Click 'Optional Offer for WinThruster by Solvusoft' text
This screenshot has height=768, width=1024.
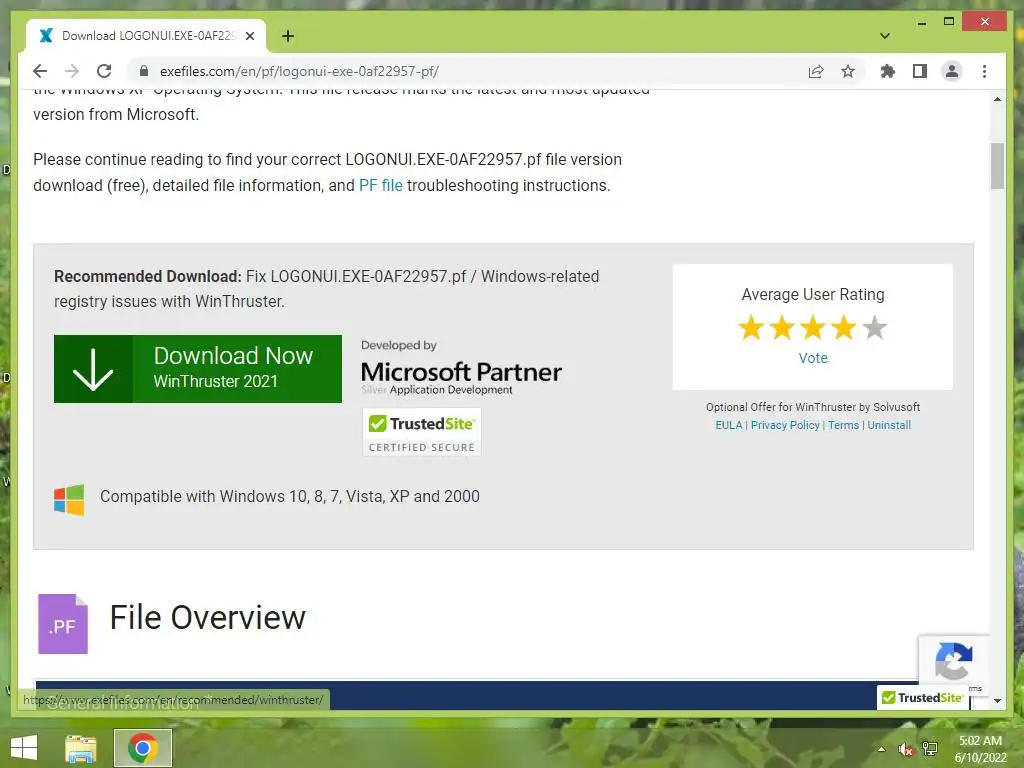point(812,407)
